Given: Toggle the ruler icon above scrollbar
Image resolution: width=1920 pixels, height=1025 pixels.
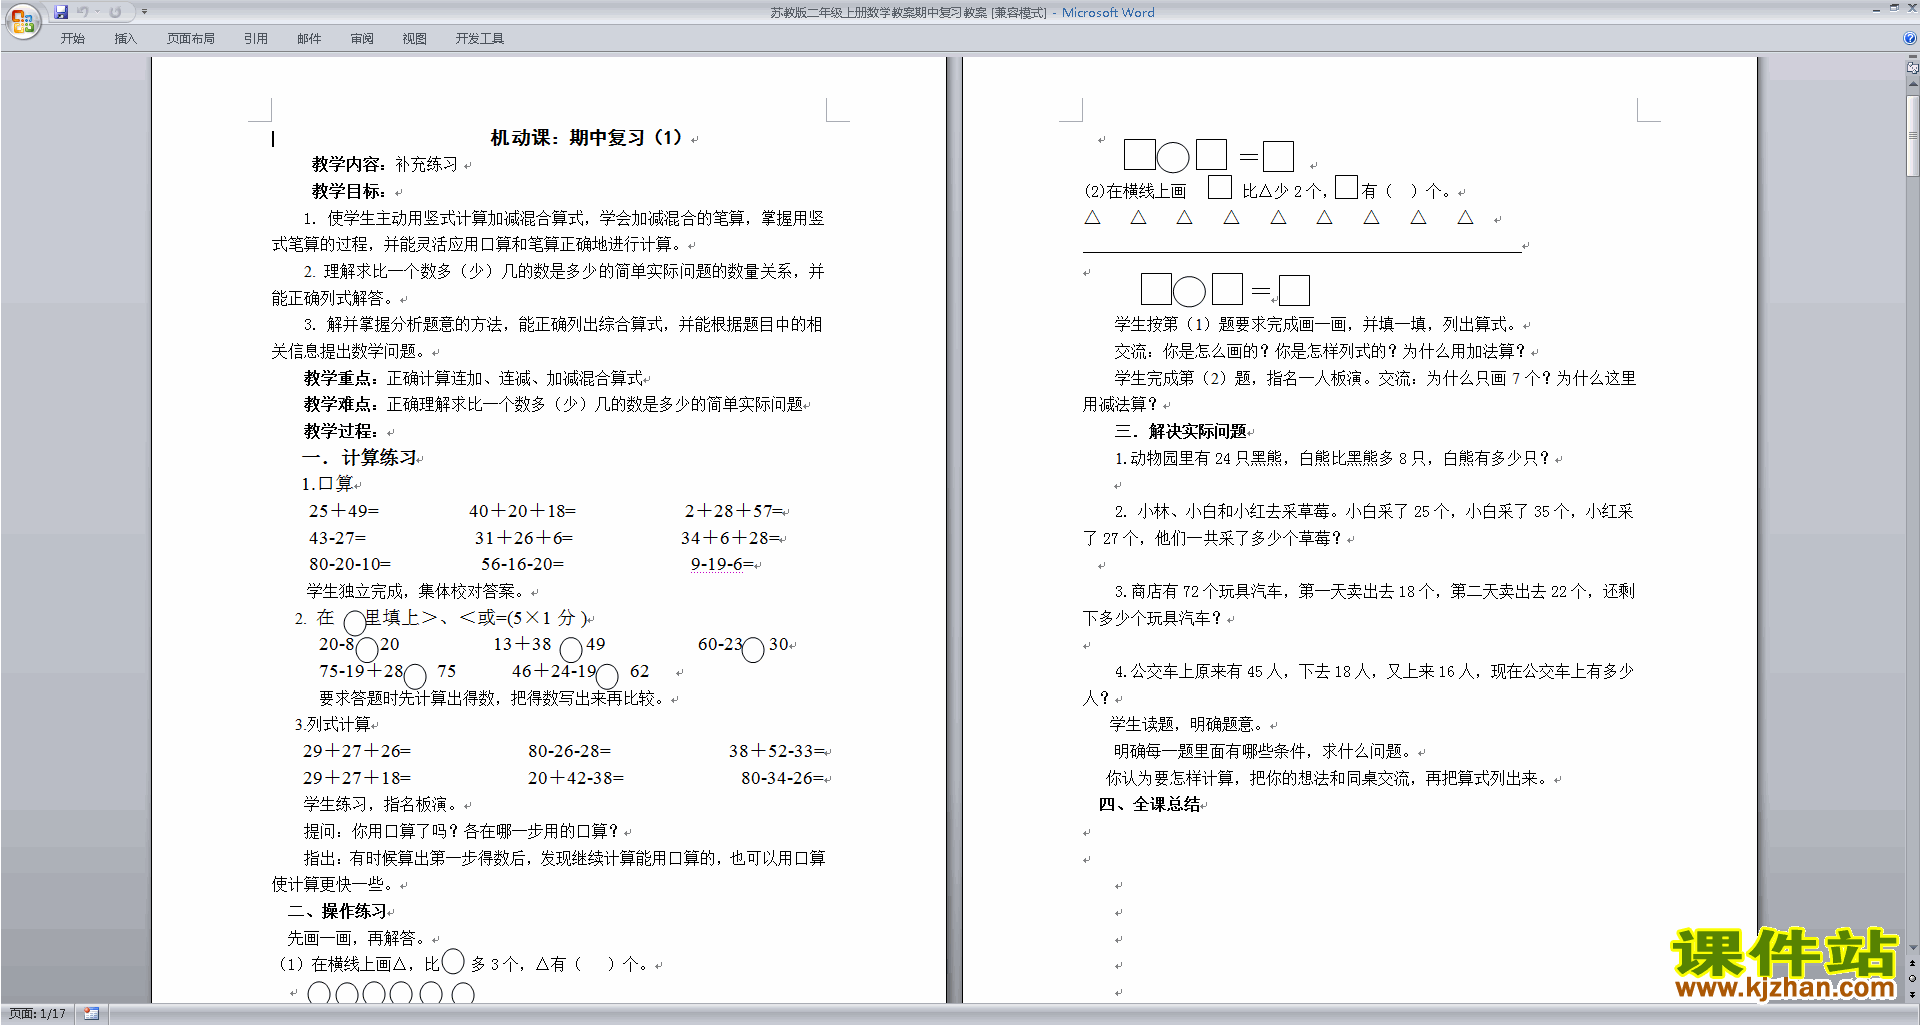Looking at the screenshot, I should coord(1913,69).
